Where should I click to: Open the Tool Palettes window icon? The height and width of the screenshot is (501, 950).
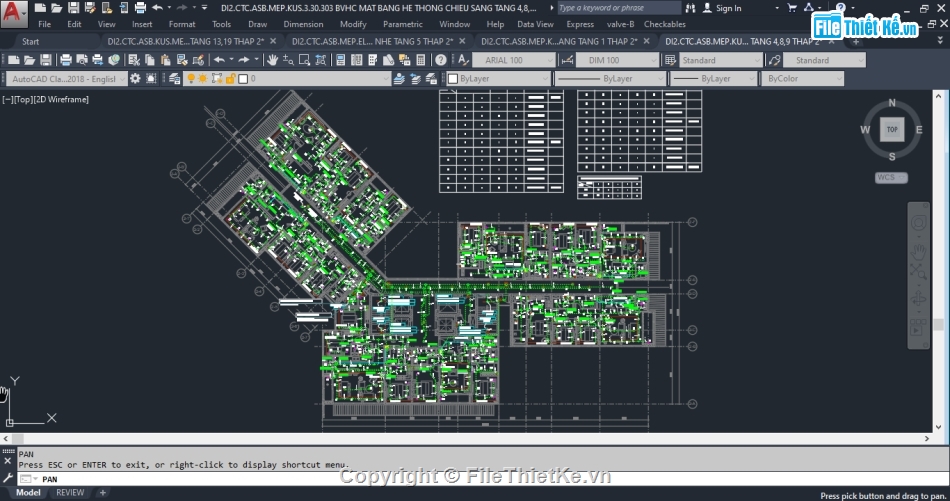[373, 60]
